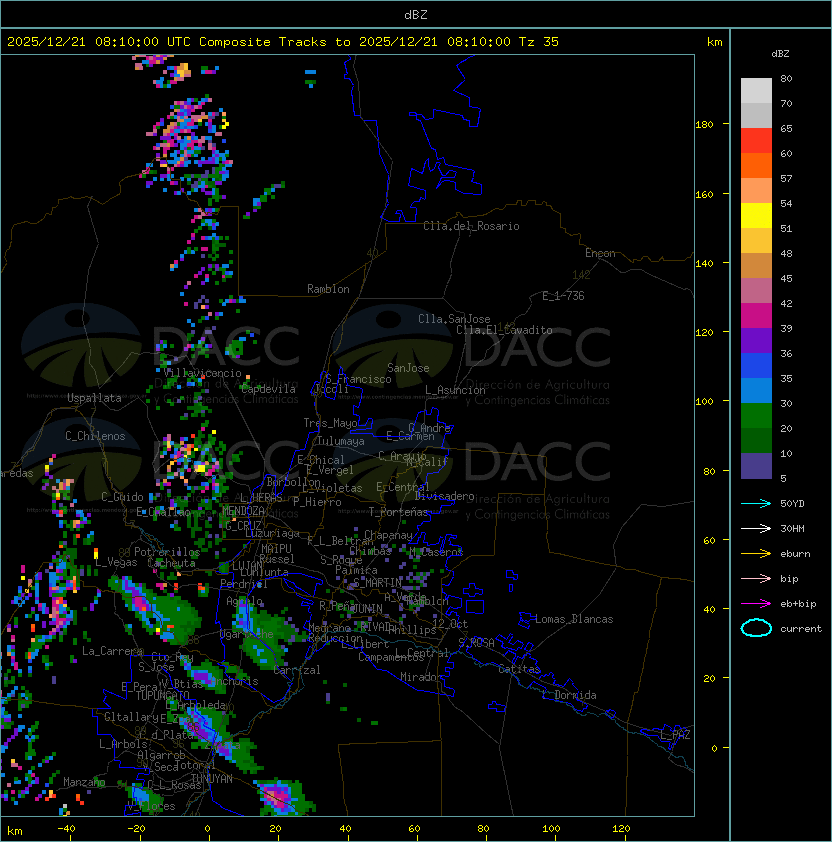The width and height of the screenshot is (832, 842).
Task: Click the 'L_Dormida' map label
Action: (569, 695)
